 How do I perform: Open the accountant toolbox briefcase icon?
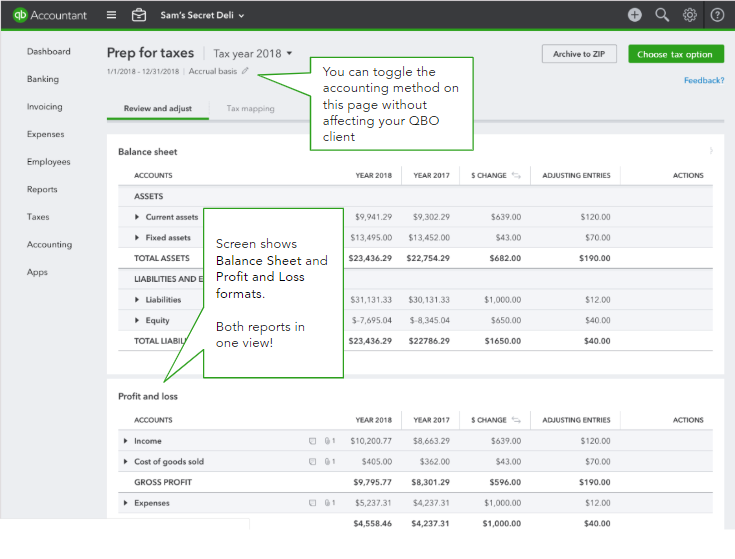click(x=139, y=15)
